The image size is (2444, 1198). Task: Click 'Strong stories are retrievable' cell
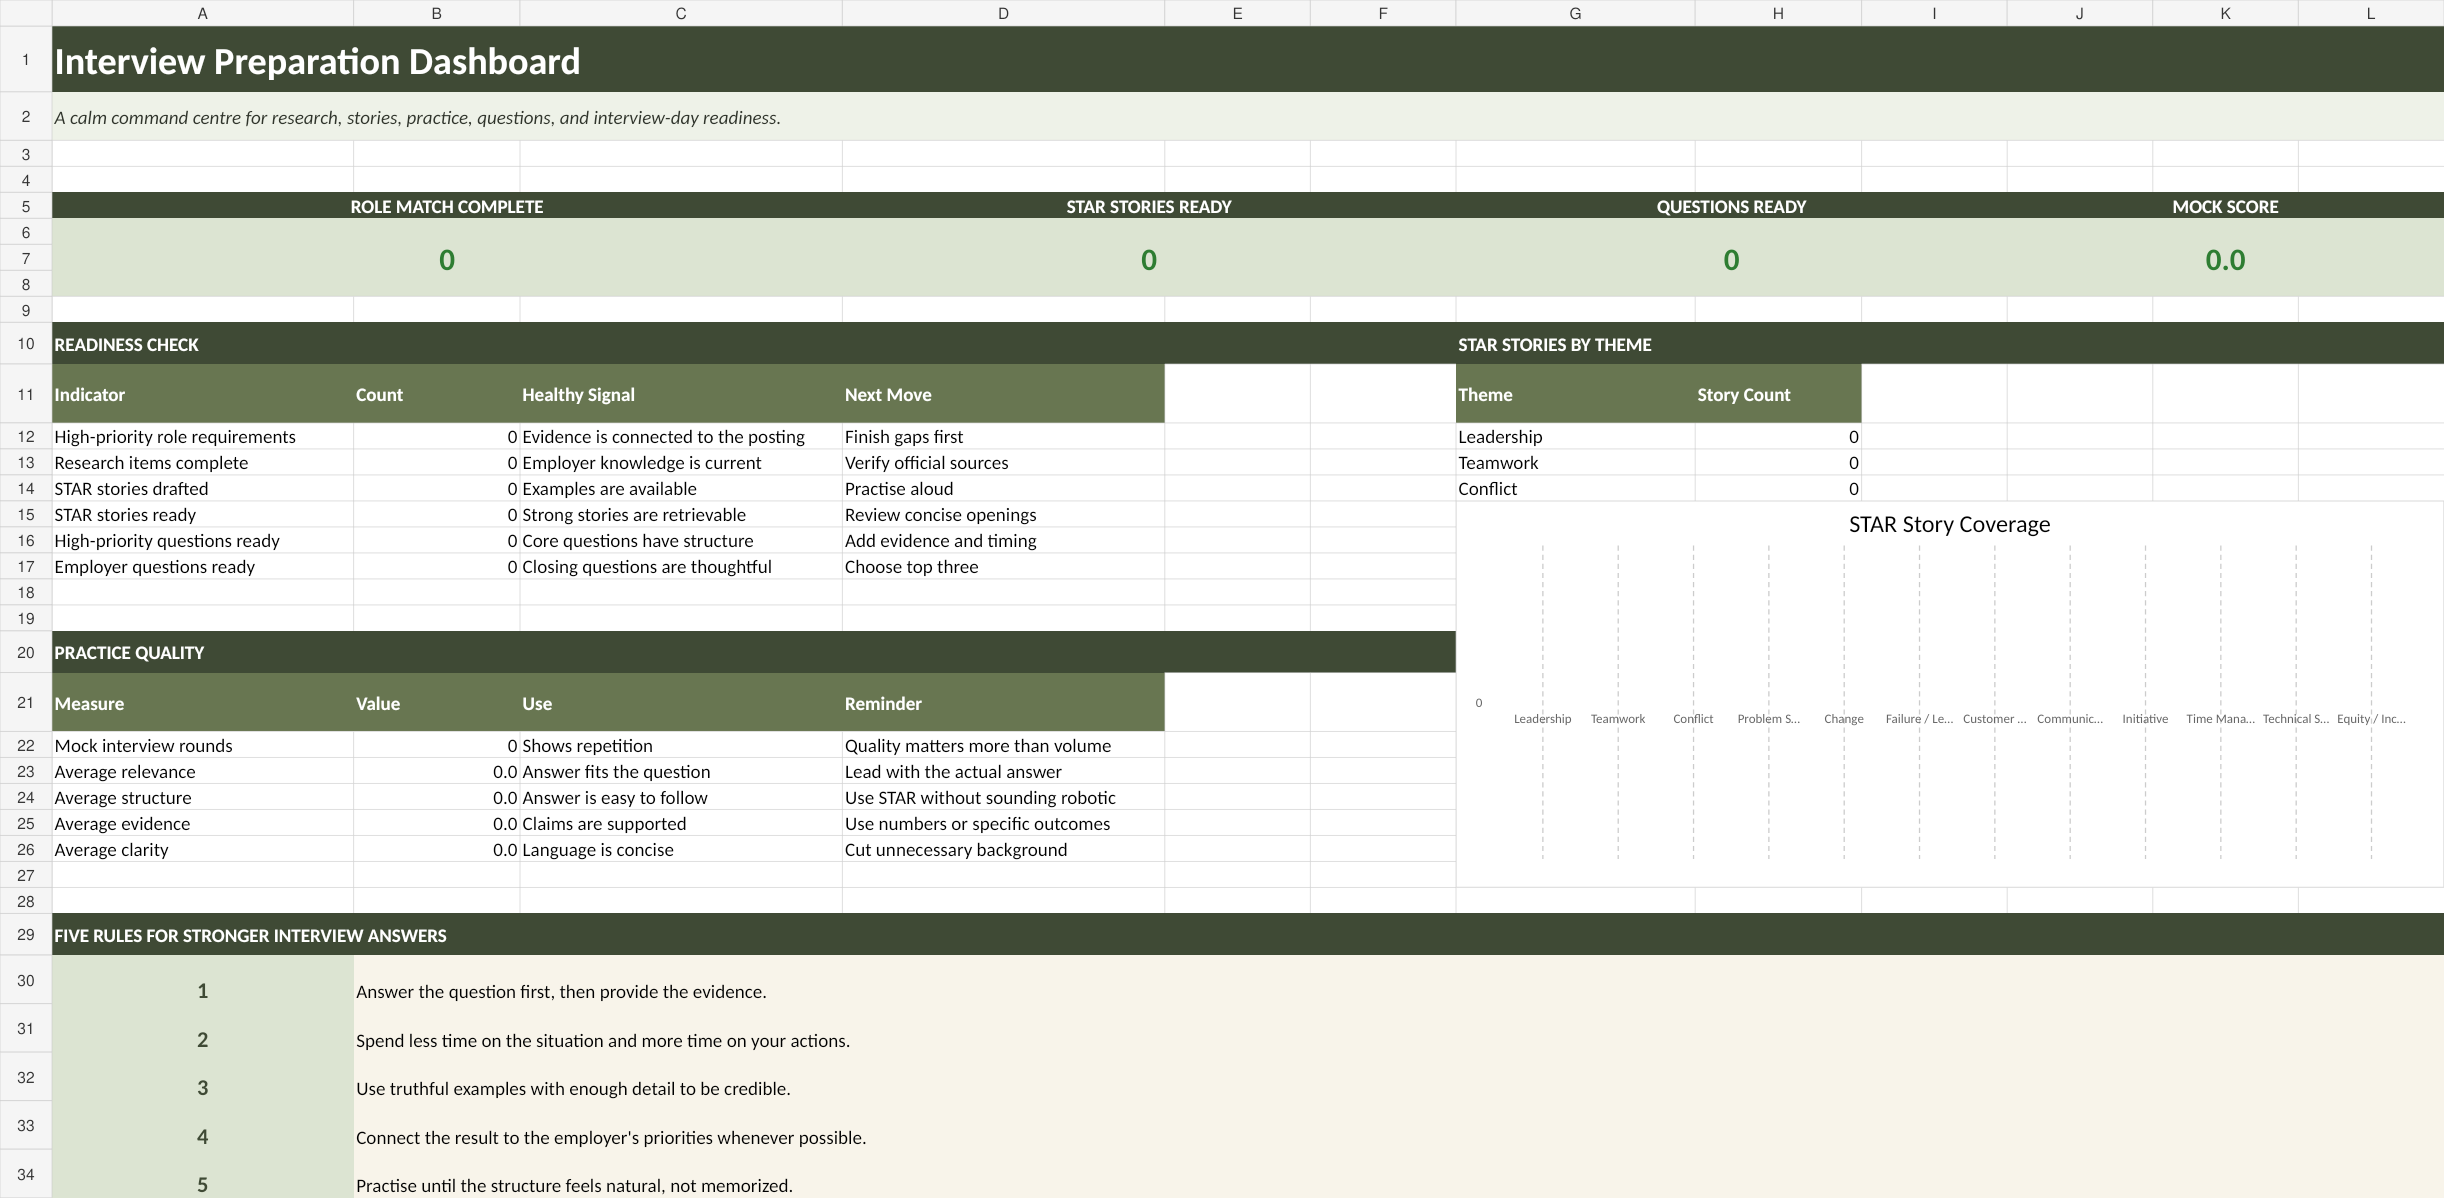[x=681, y=515]
